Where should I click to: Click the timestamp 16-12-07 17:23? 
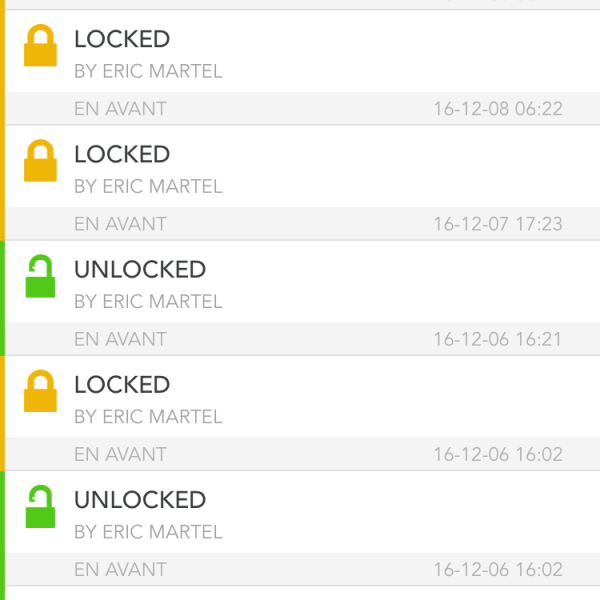pos(497,224)
